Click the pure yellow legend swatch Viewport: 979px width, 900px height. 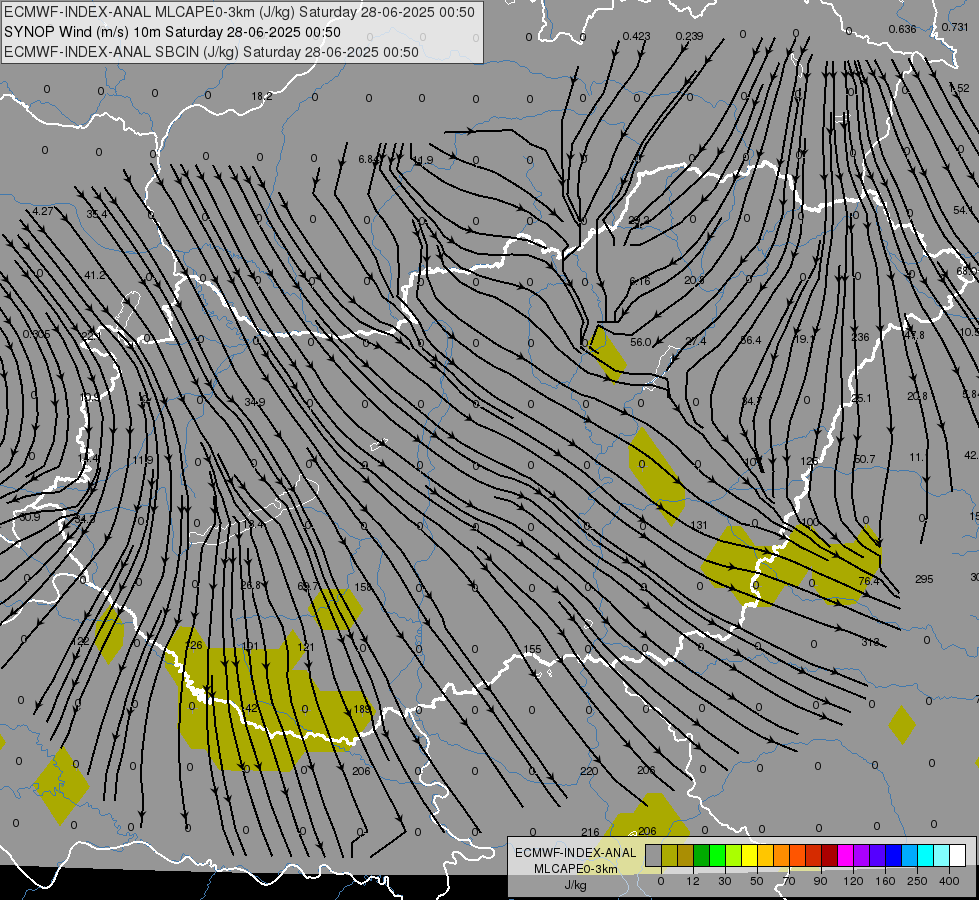pos(749,855)
